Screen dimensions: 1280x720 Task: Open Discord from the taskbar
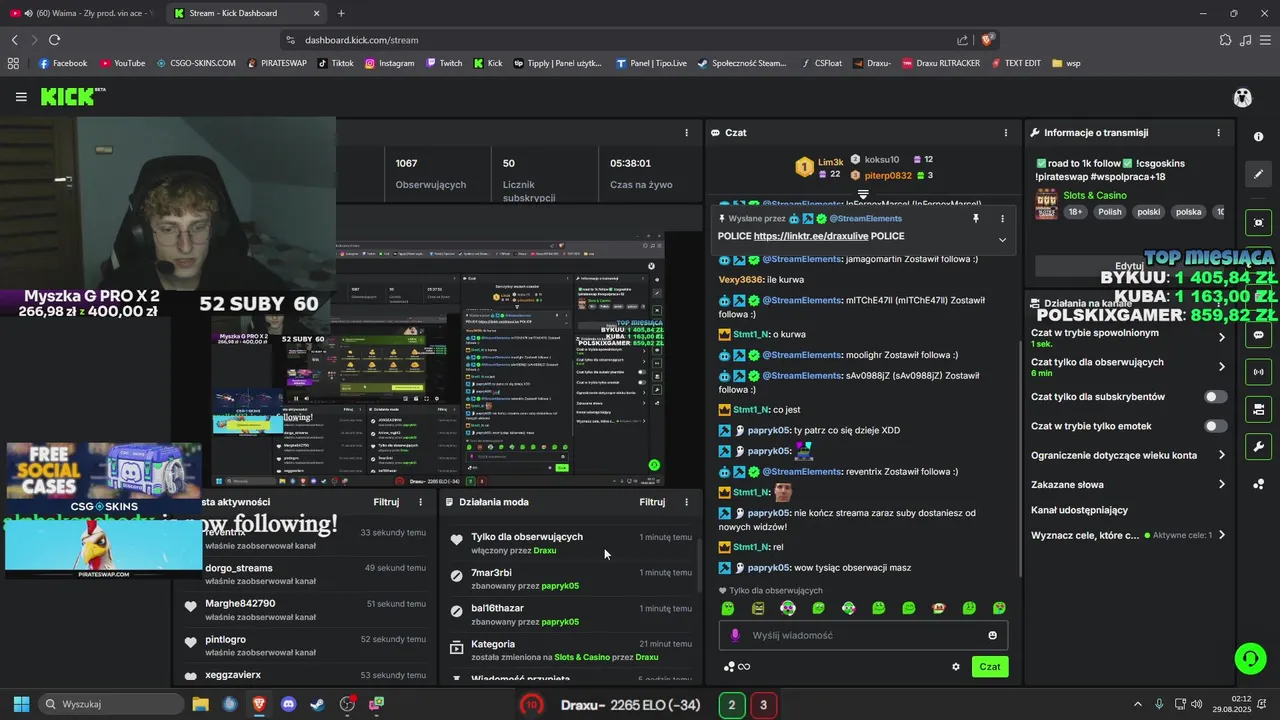coord(289,705)
